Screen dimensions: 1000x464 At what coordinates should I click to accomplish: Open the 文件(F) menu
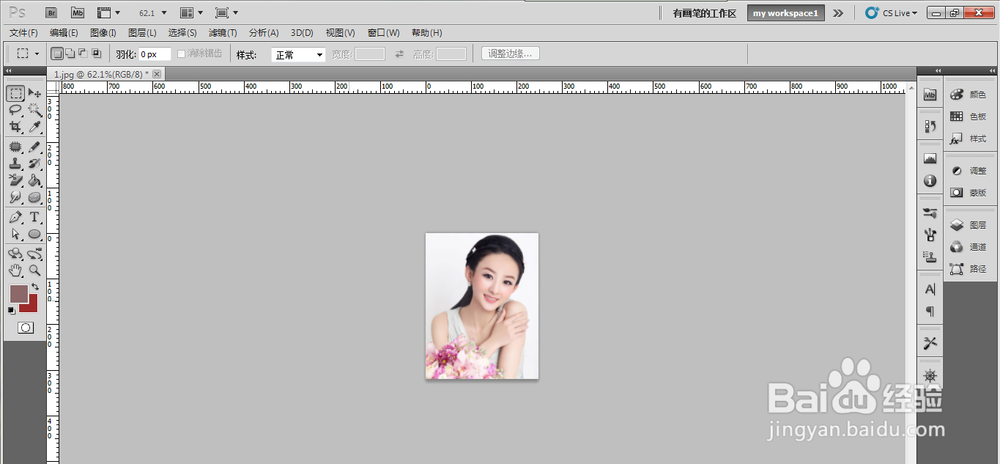click(x=24, y=33)
